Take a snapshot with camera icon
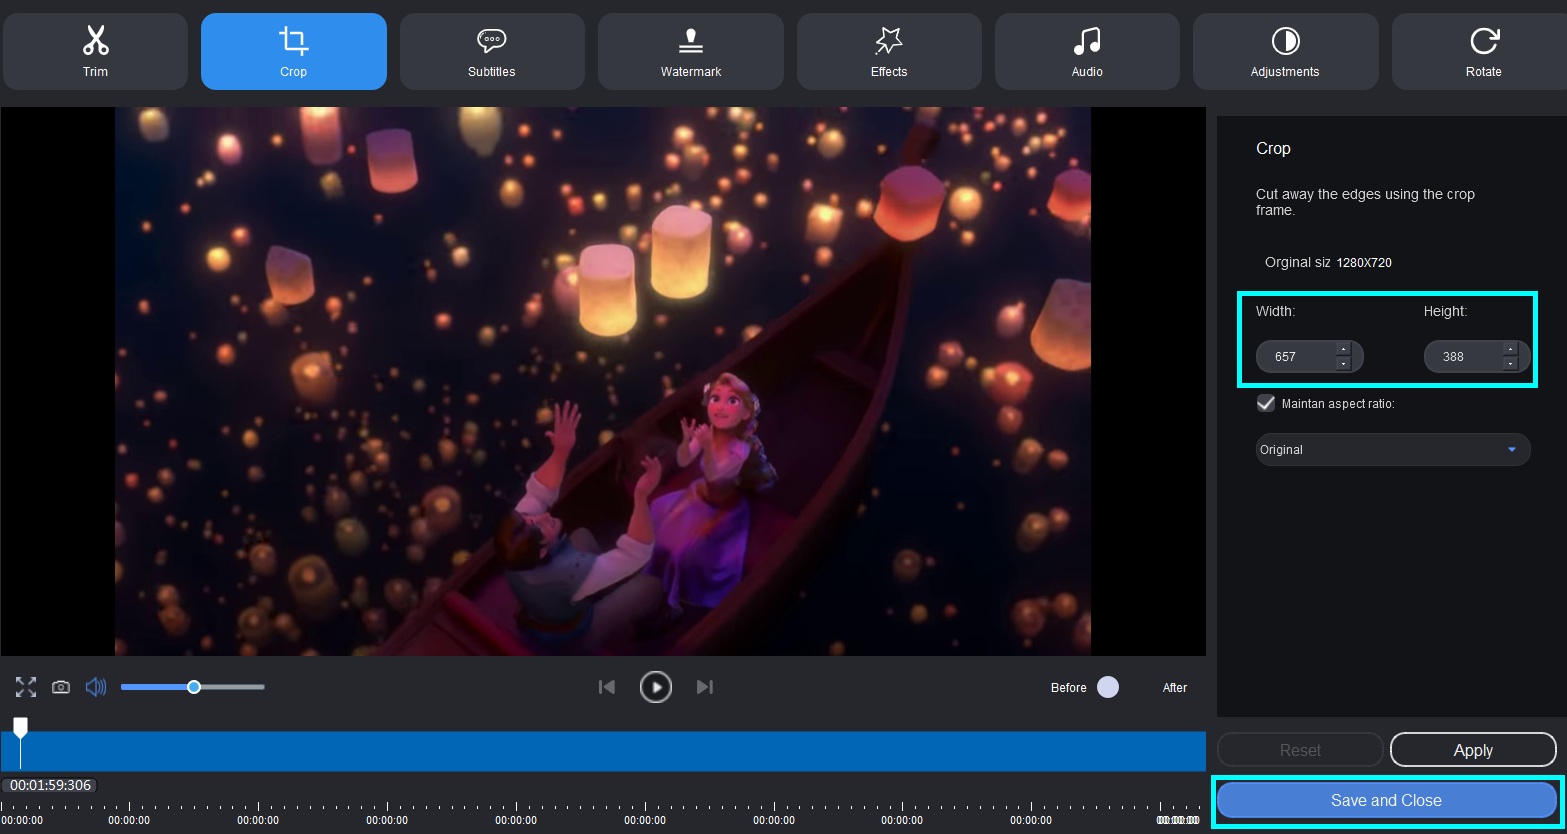The height and width of the screenshot is (834, 1567). pos(61,687)
